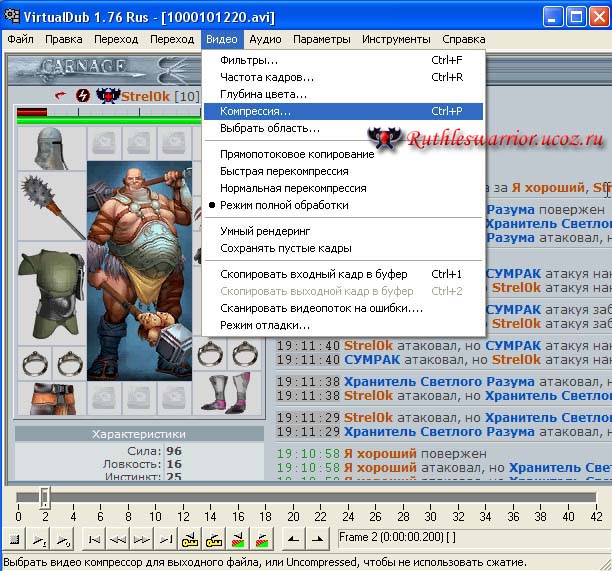Step backward with the rewind arrows

[x=118, y=539]
